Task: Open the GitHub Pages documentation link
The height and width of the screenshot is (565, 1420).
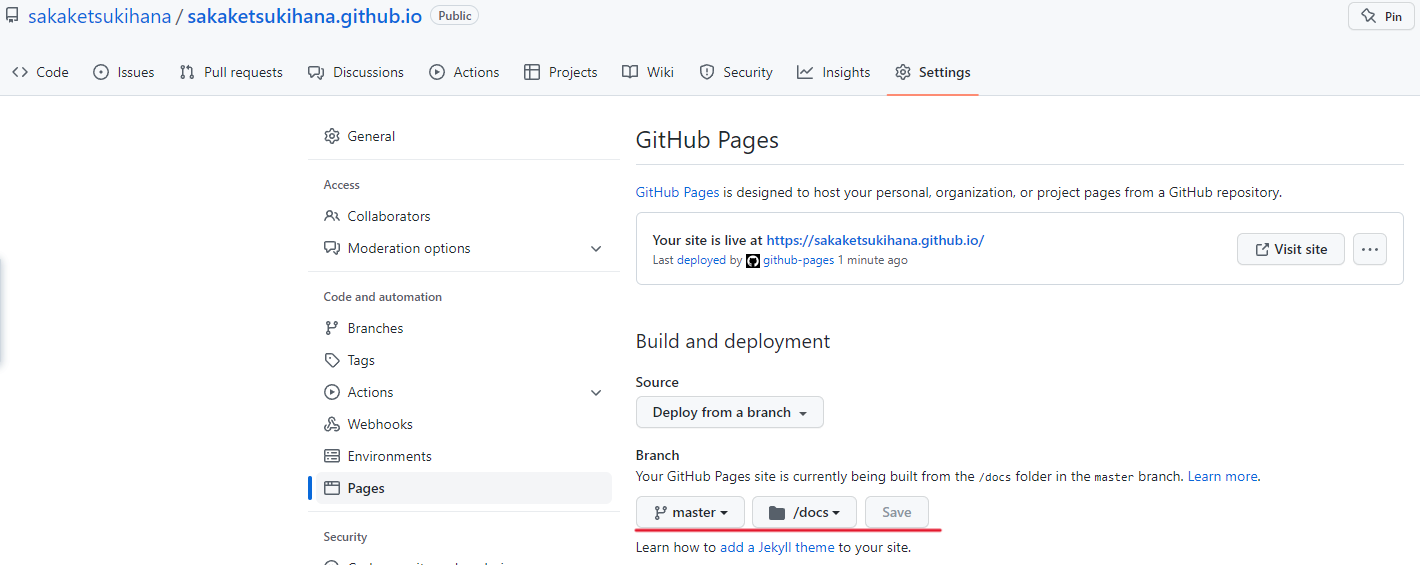Action: tap(677, 192)
